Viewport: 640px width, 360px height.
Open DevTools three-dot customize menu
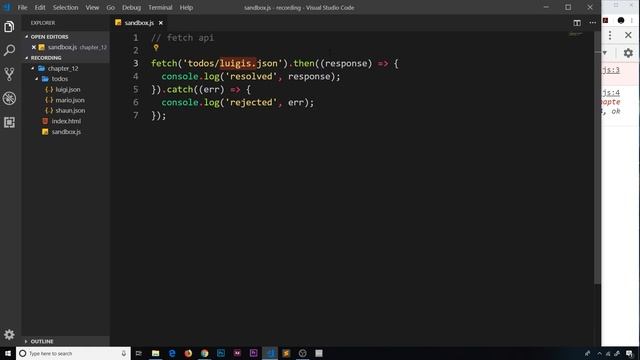pos(610,35)
